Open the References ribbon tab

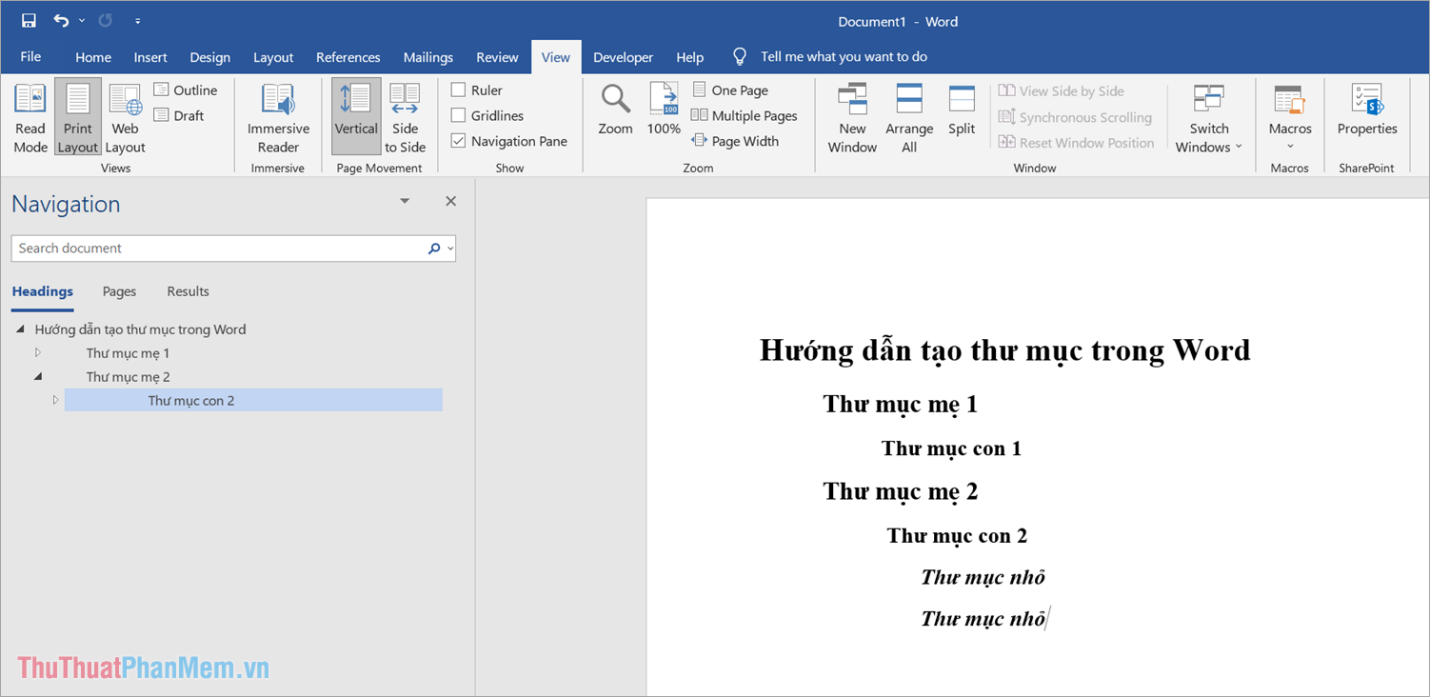pos(348,57)
